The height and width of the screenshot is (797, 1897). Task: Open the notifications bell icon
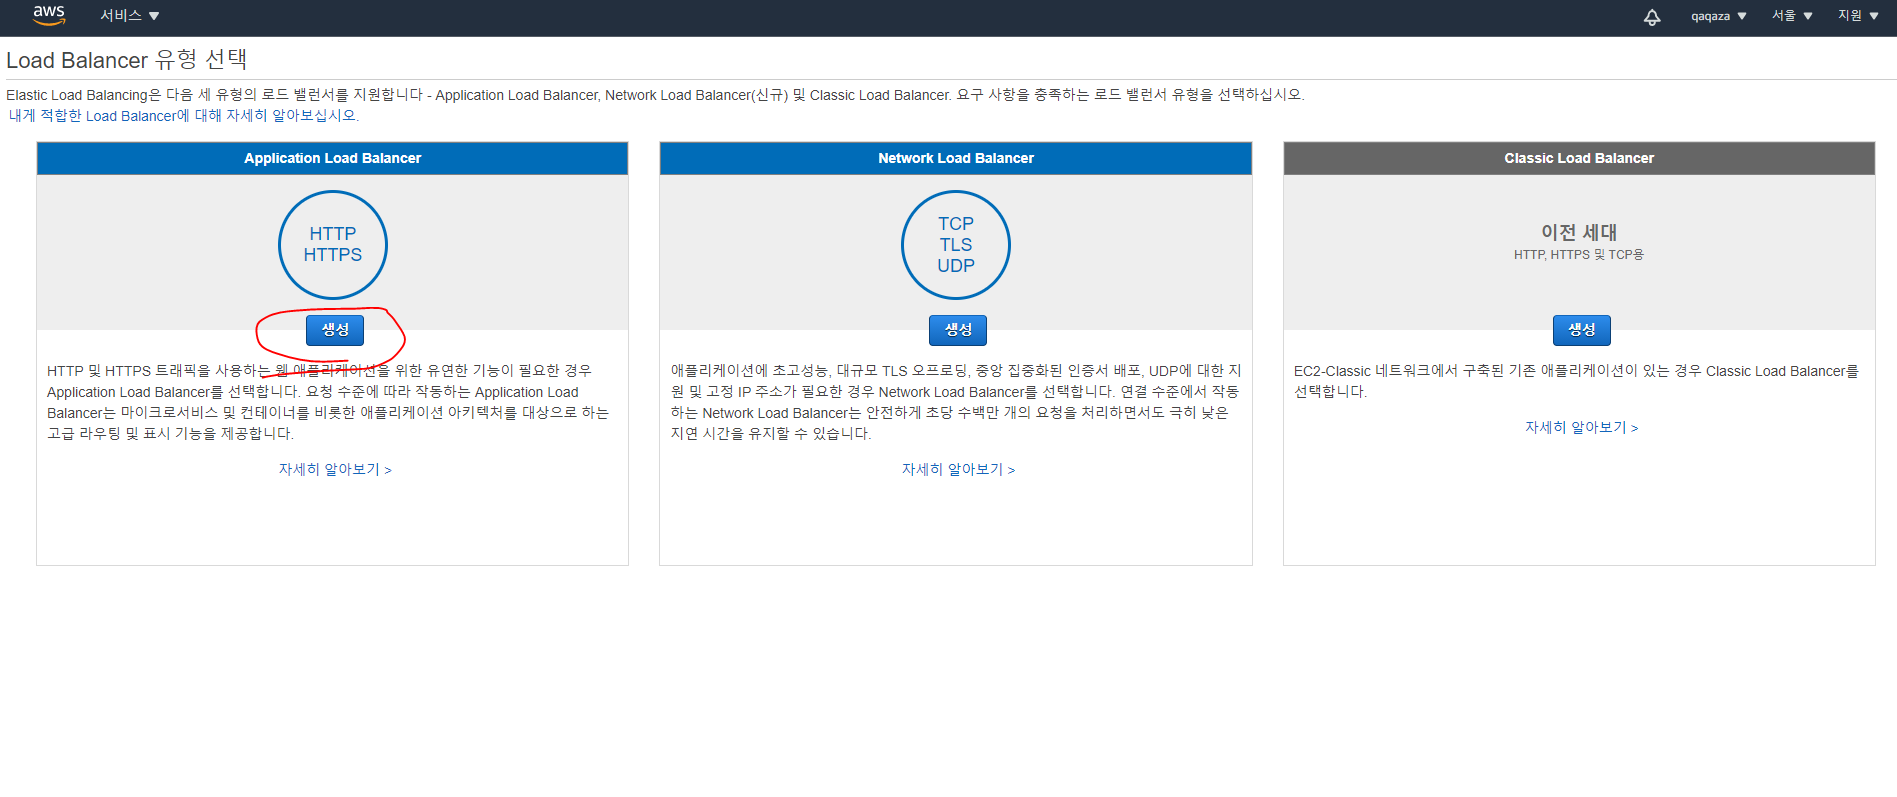pyautogui.click(x=1652, y=17)
